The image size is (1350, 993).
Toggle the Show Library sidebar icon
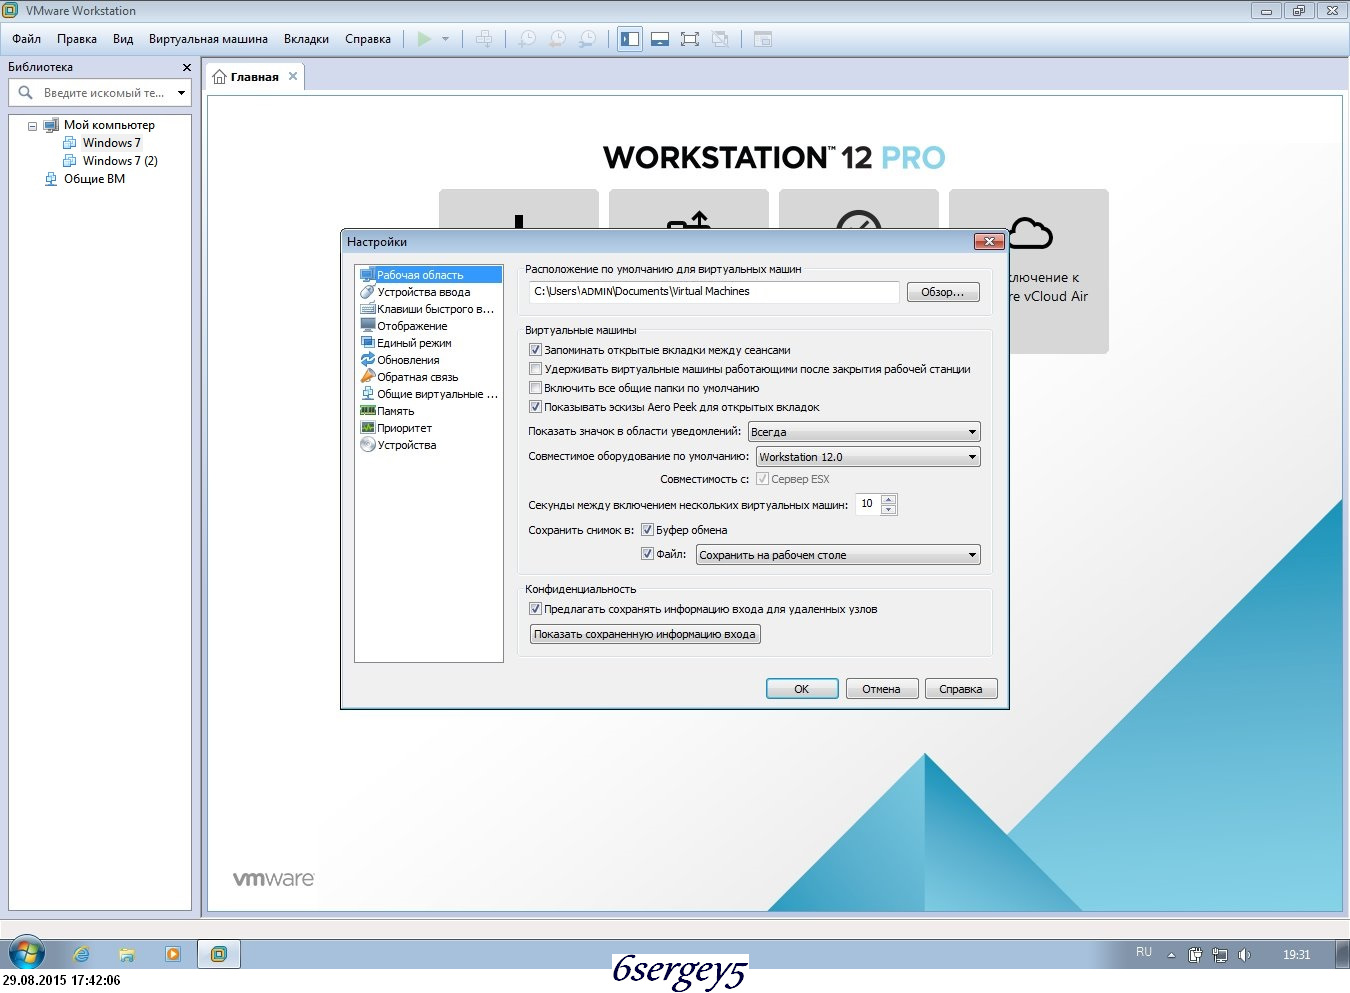[630, 39]
